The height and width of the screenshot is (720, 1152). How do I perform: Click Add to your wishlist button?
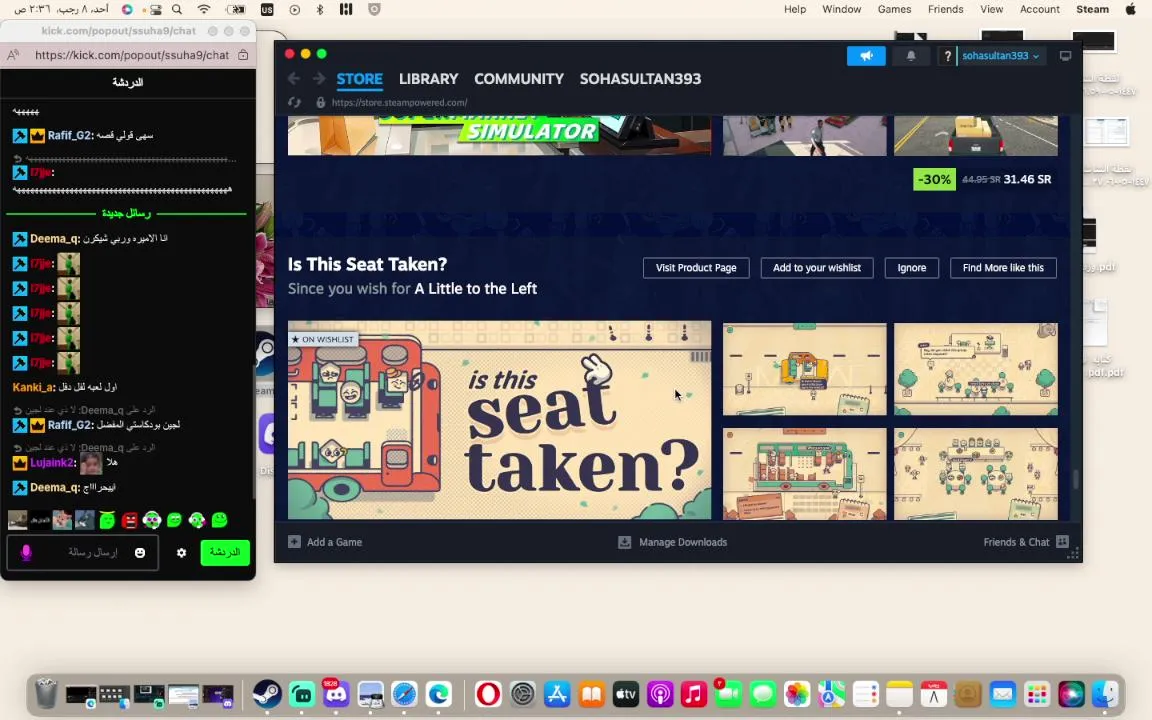(816, 268)
